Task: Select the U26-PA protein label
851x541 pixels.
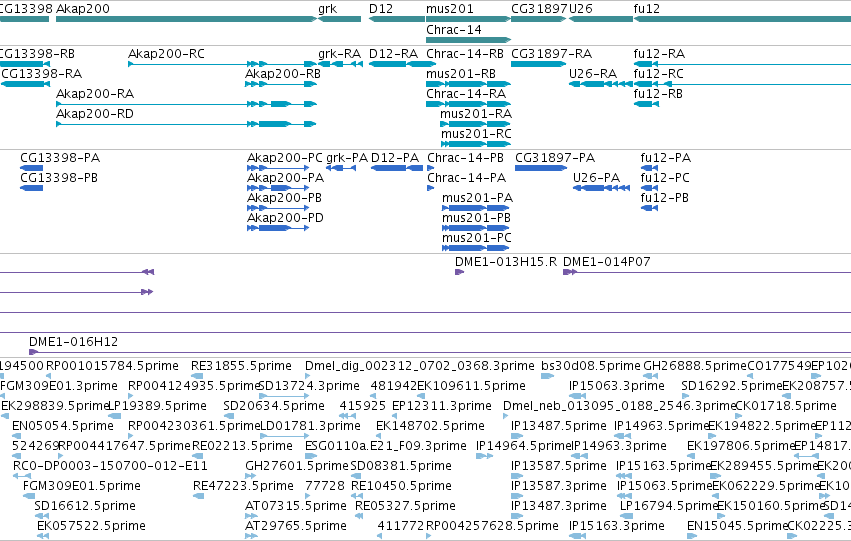Action: click(x=596, y=178)
